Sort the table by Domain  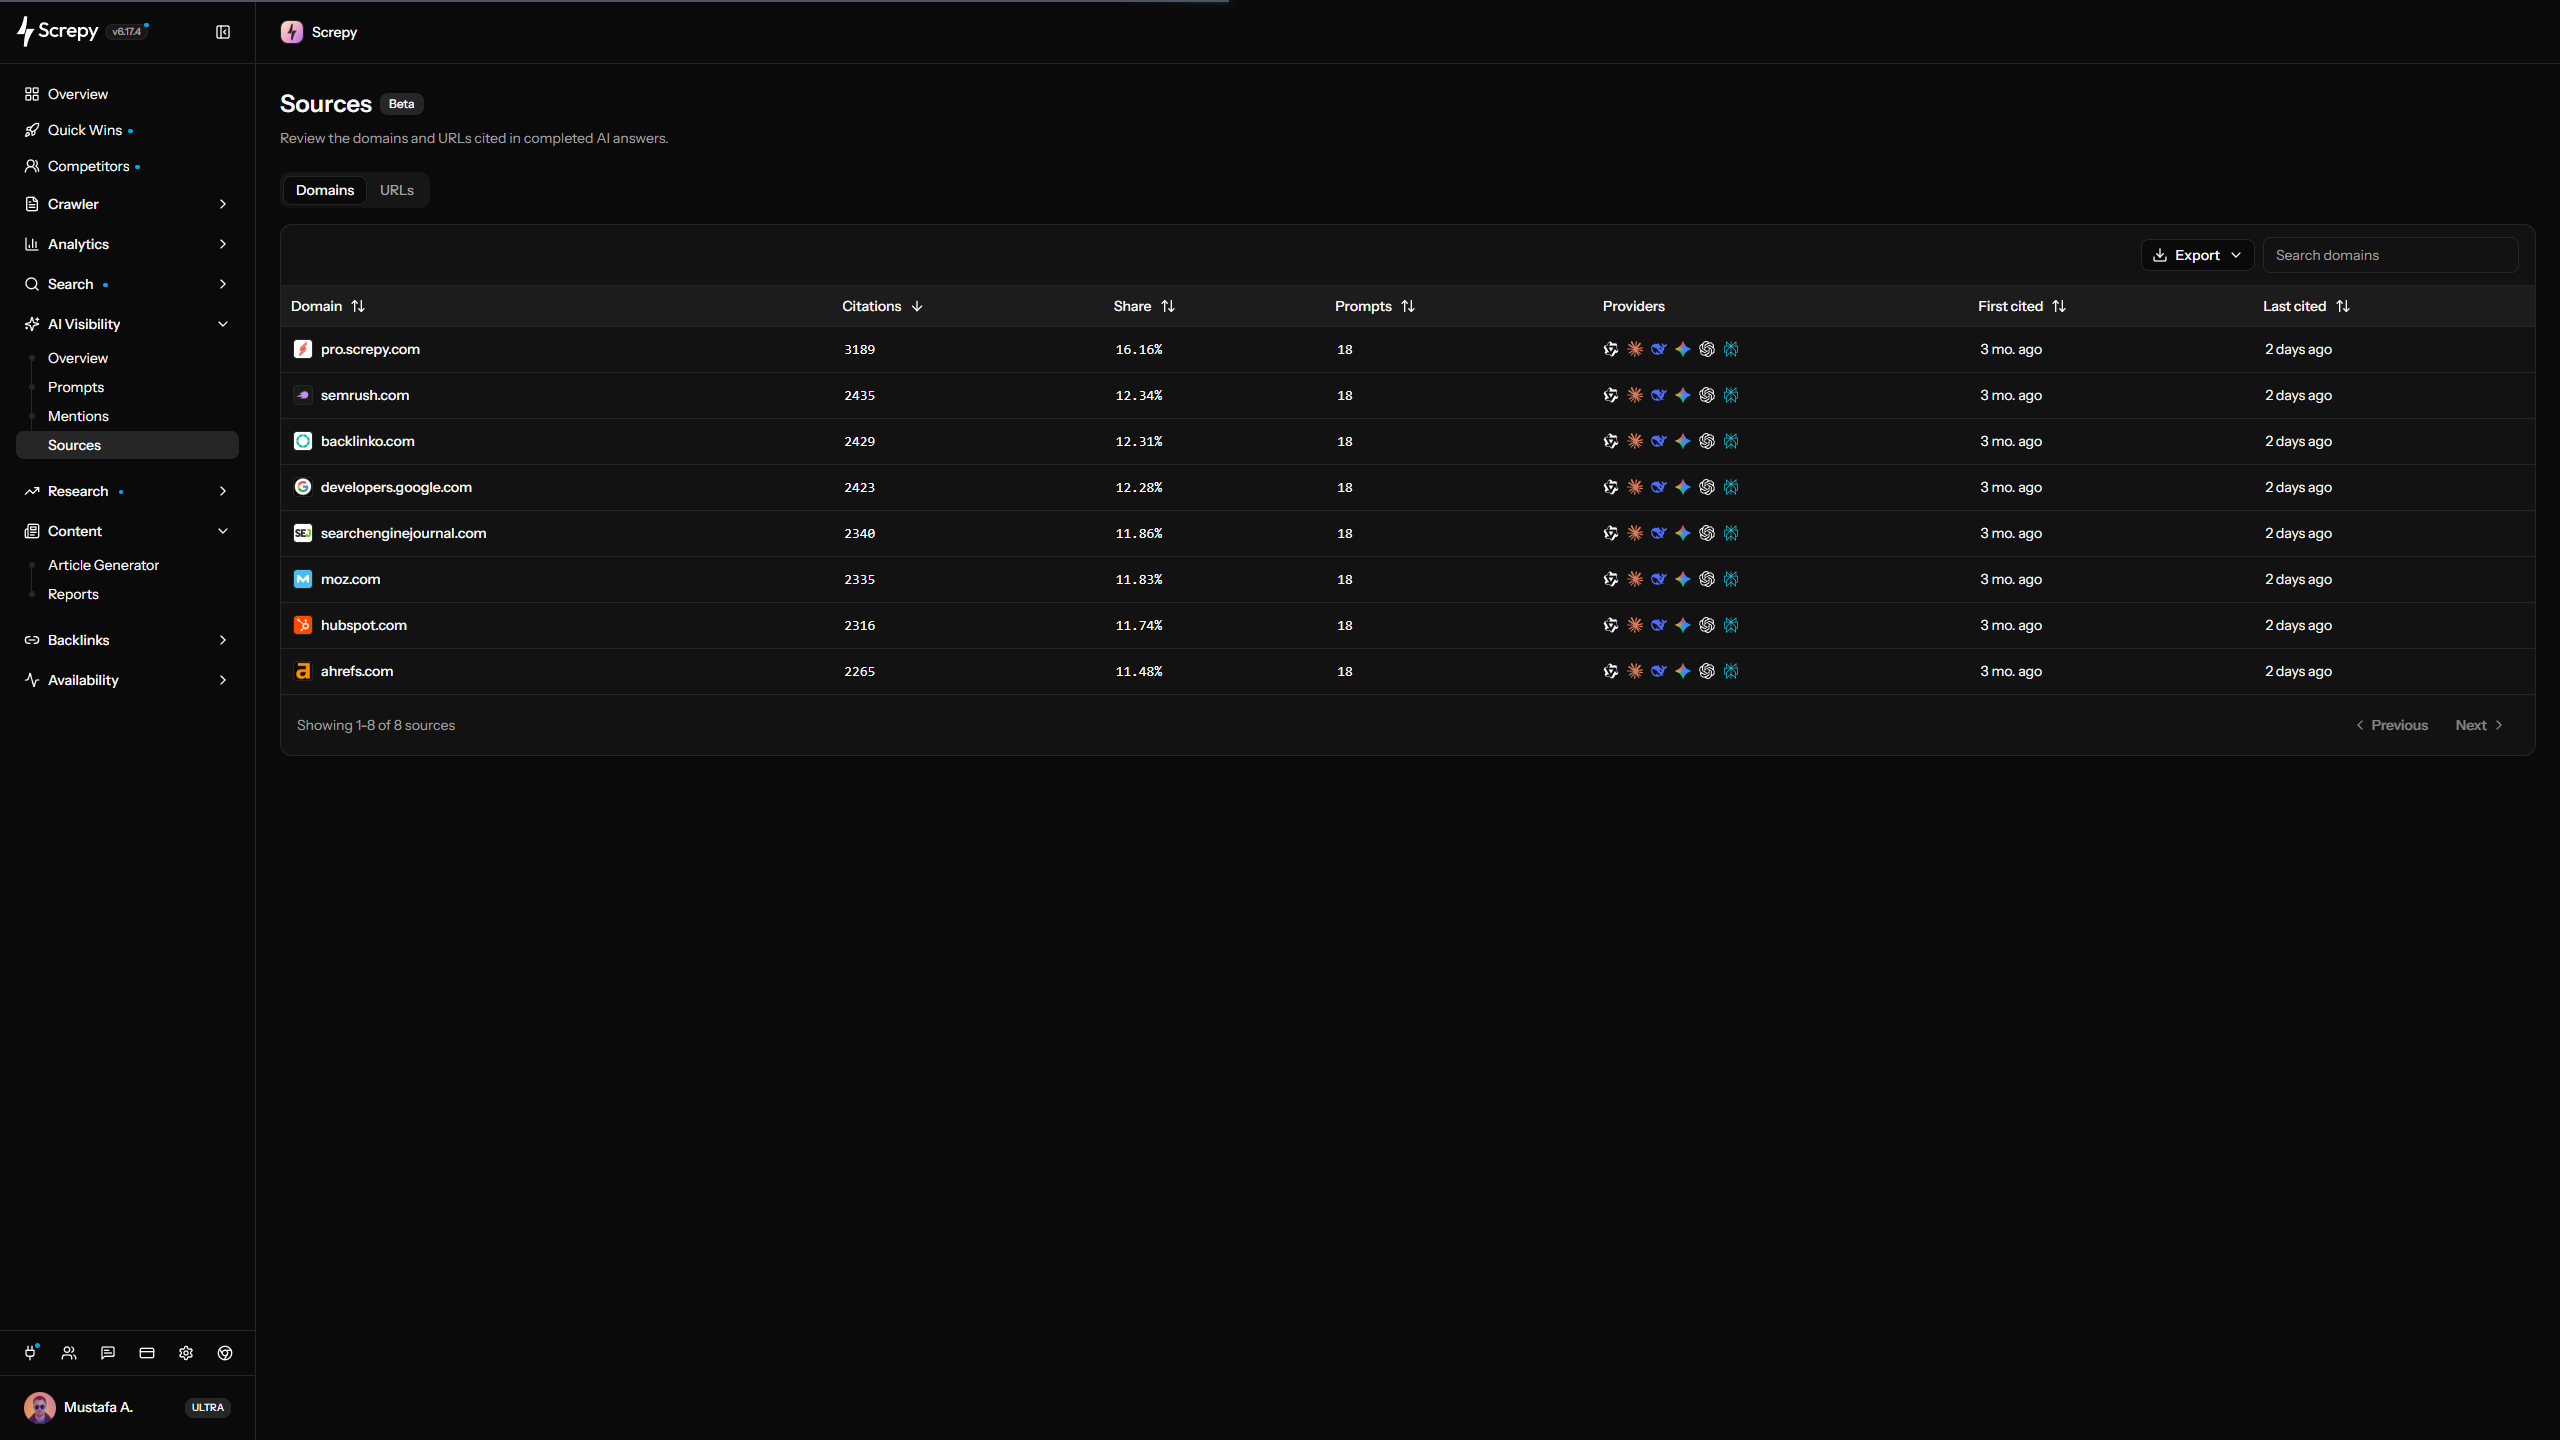click(328, 306)
